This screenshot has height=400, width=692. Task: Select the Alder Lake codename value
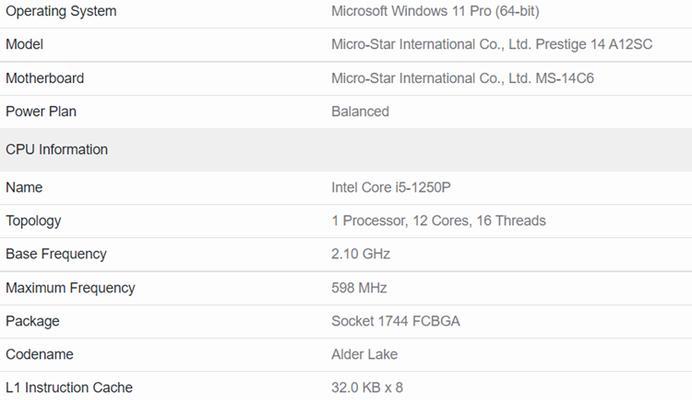364,354
